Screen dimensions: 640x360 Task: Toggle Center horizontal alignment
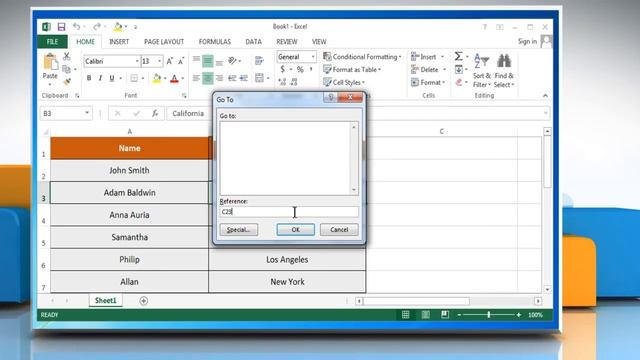208,78
